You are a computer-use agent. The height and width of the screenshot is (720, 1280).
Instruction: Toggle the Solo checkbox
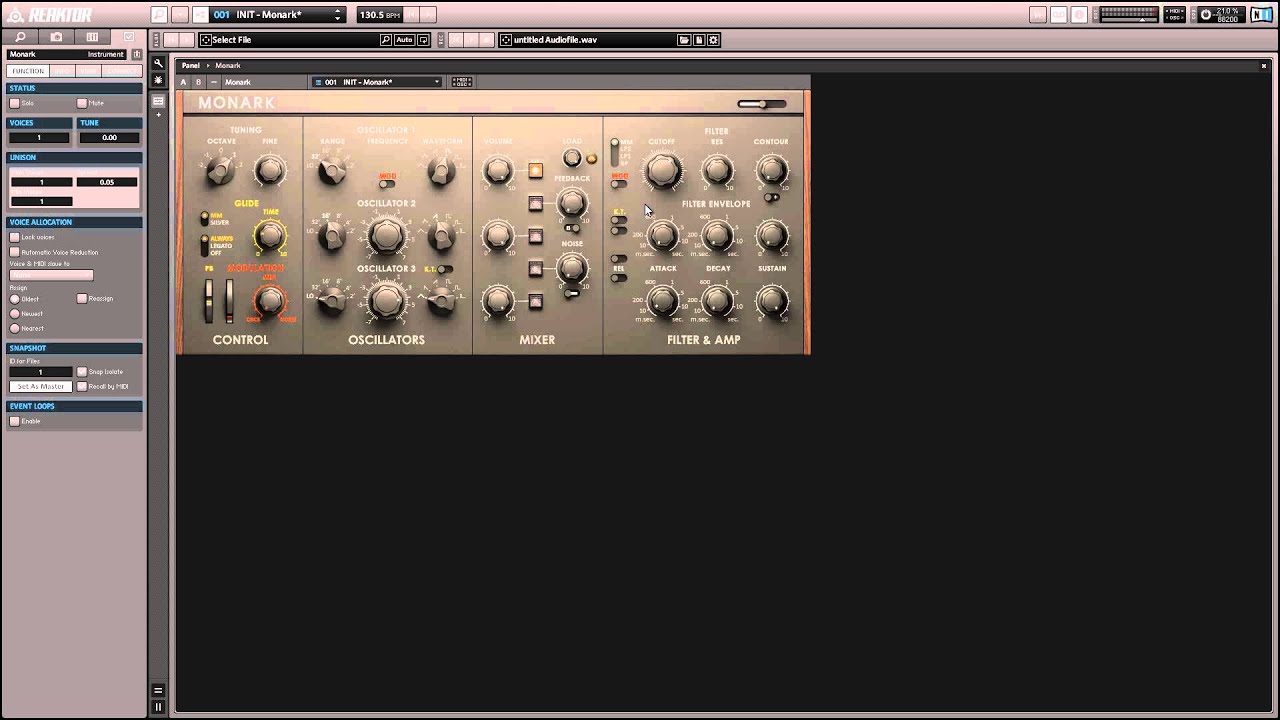(x=14, y=103)
